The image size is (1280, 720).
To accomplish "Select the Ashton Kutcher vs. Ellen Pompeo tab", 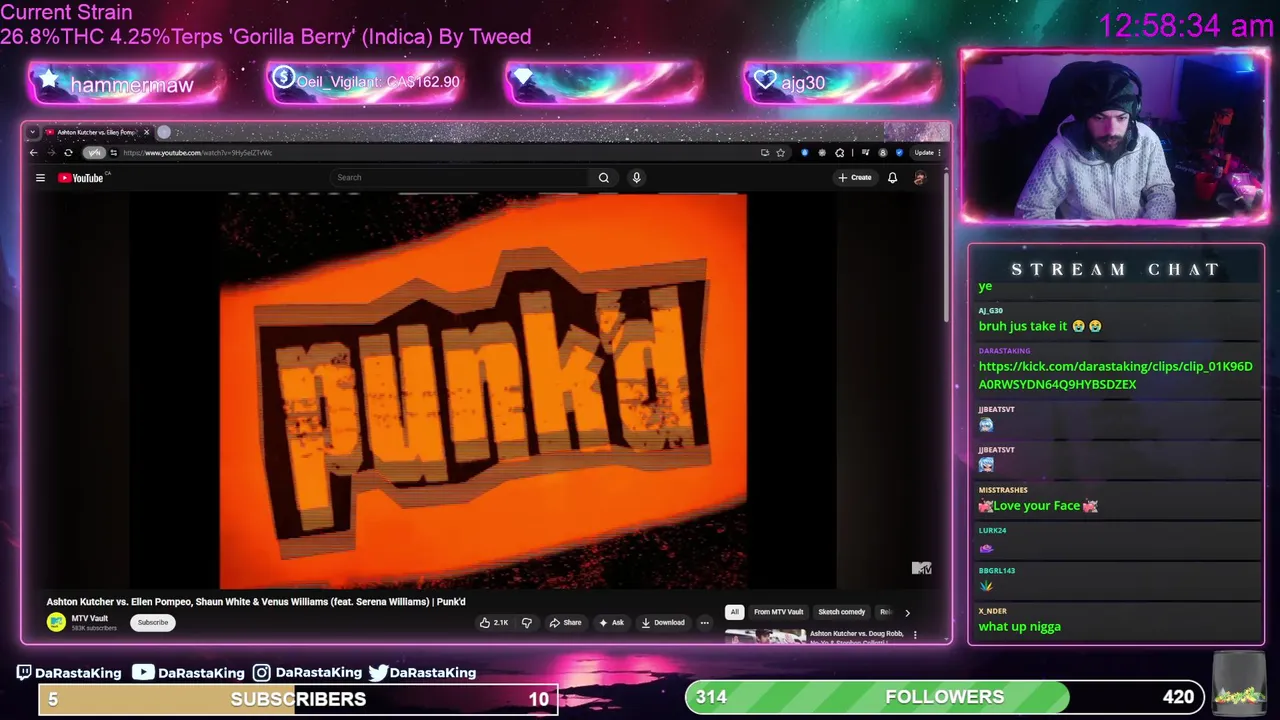I will tap(95, 132).
